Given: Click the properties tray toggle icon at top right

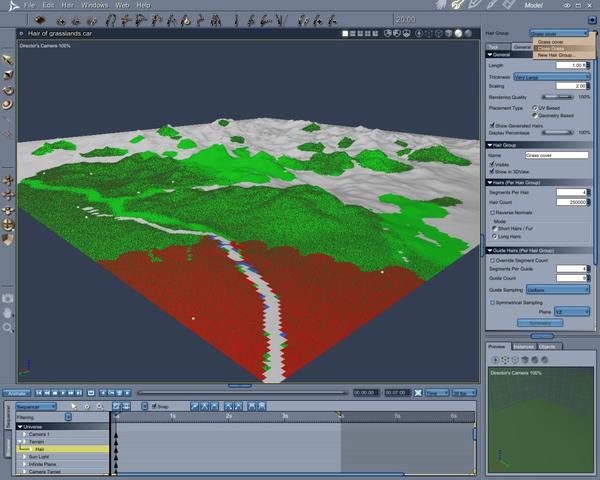Looking at the screenshot, I should pyautogui.click(x=591, y=20).
